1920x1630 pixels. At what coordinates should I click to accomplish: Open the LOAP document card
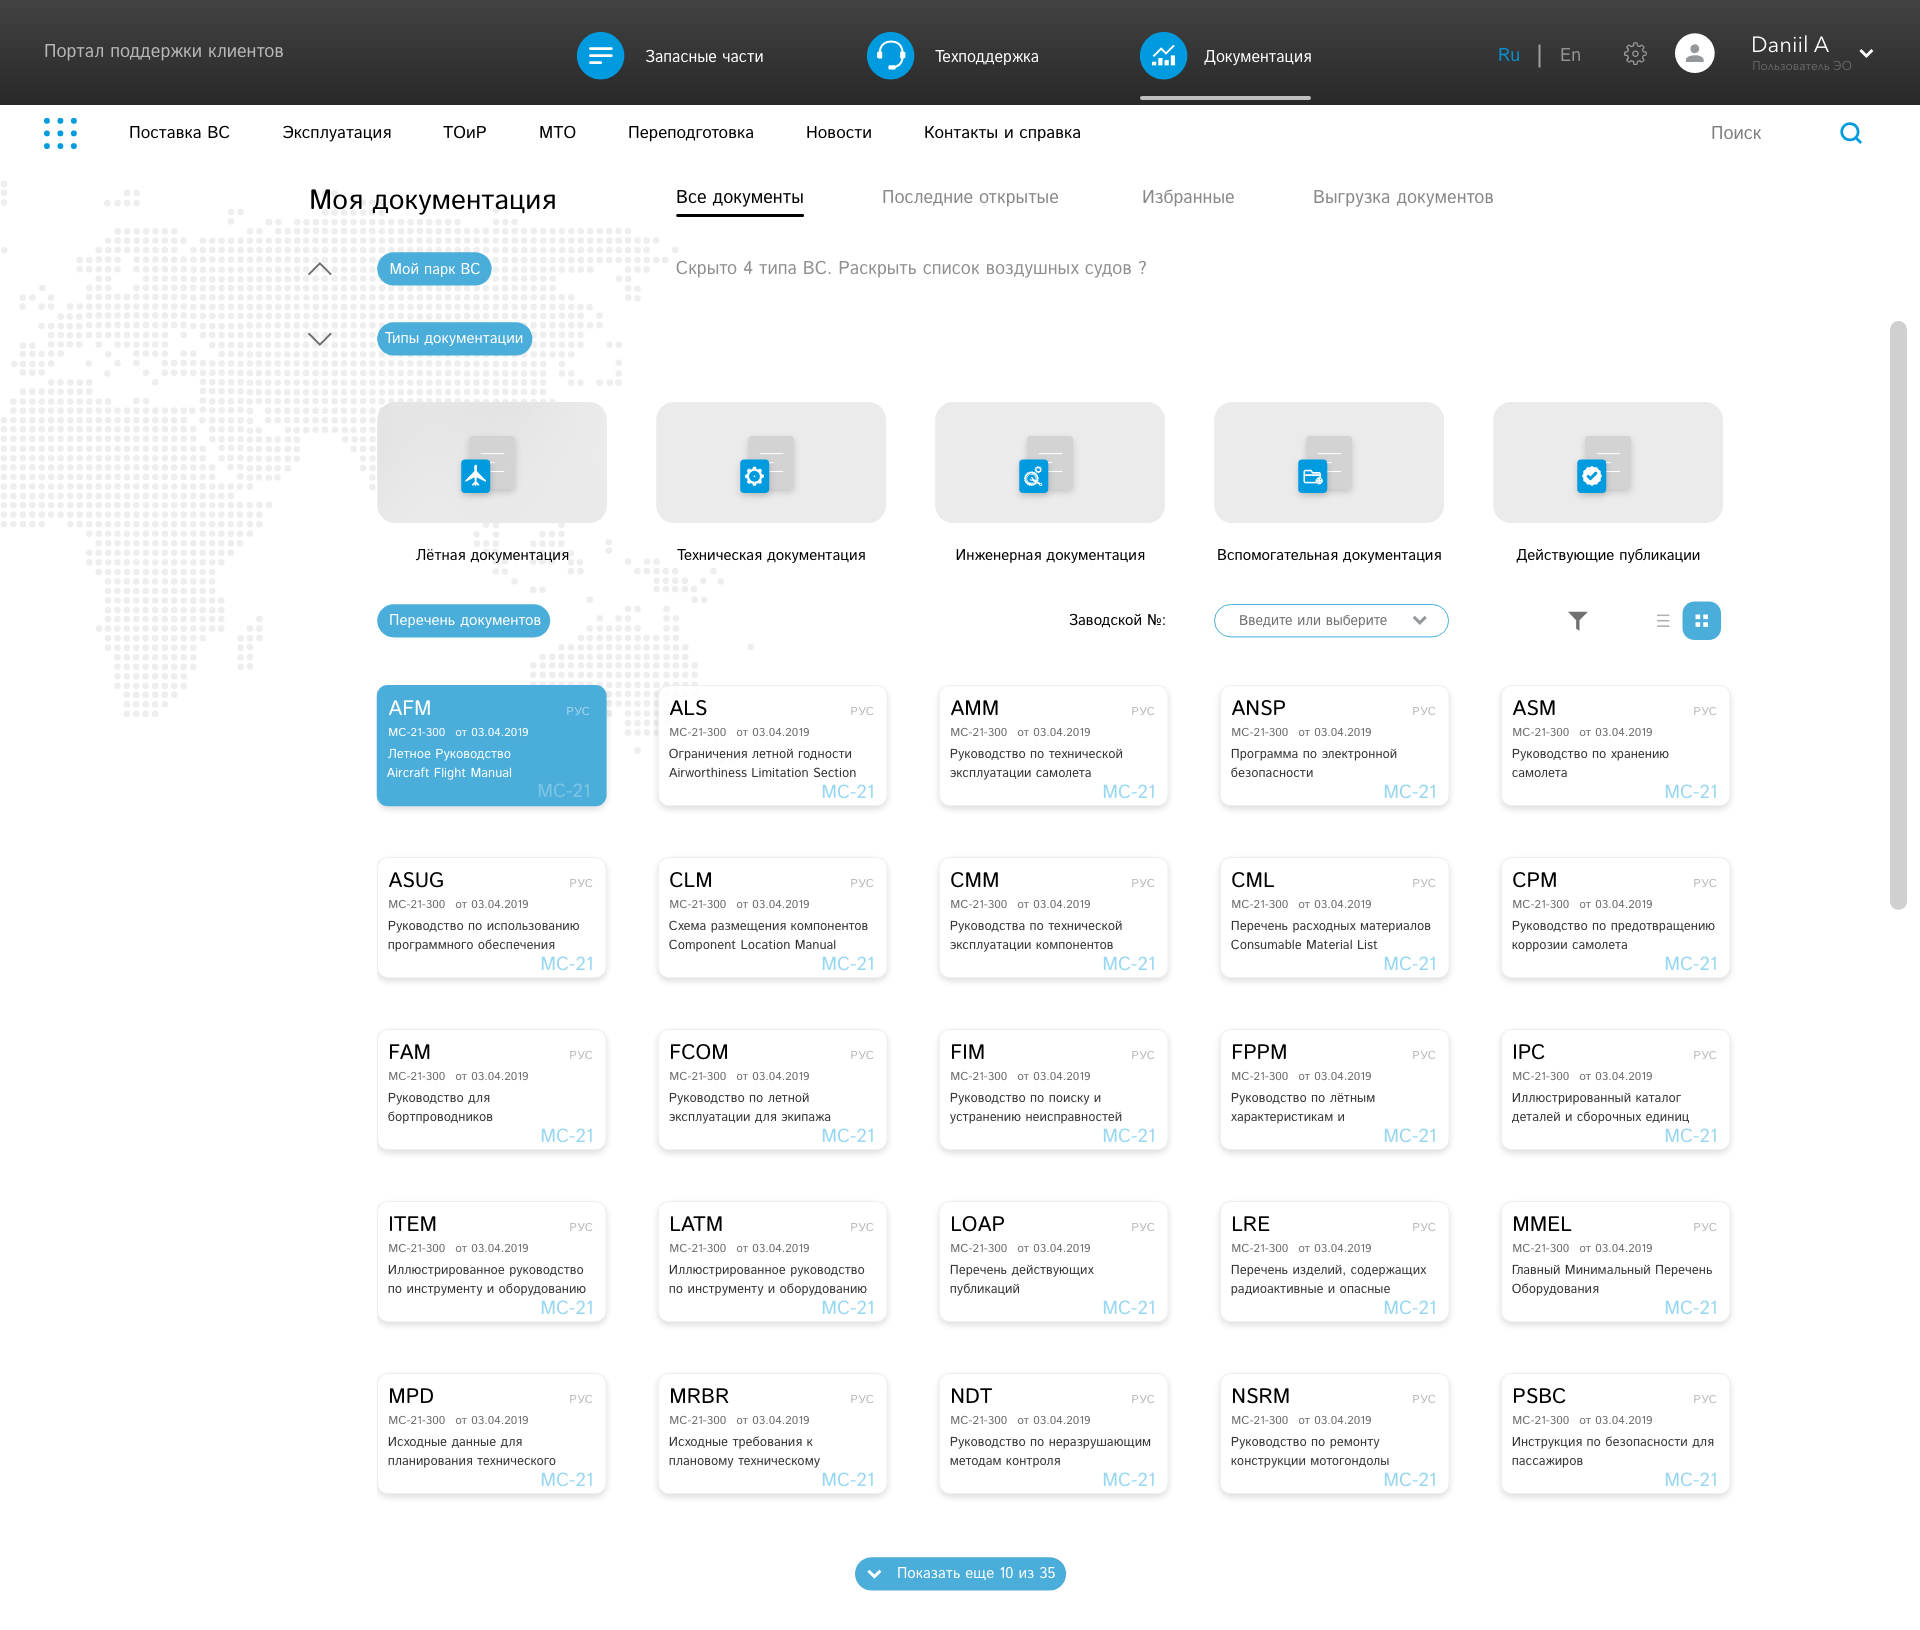pos(1053,1261)
